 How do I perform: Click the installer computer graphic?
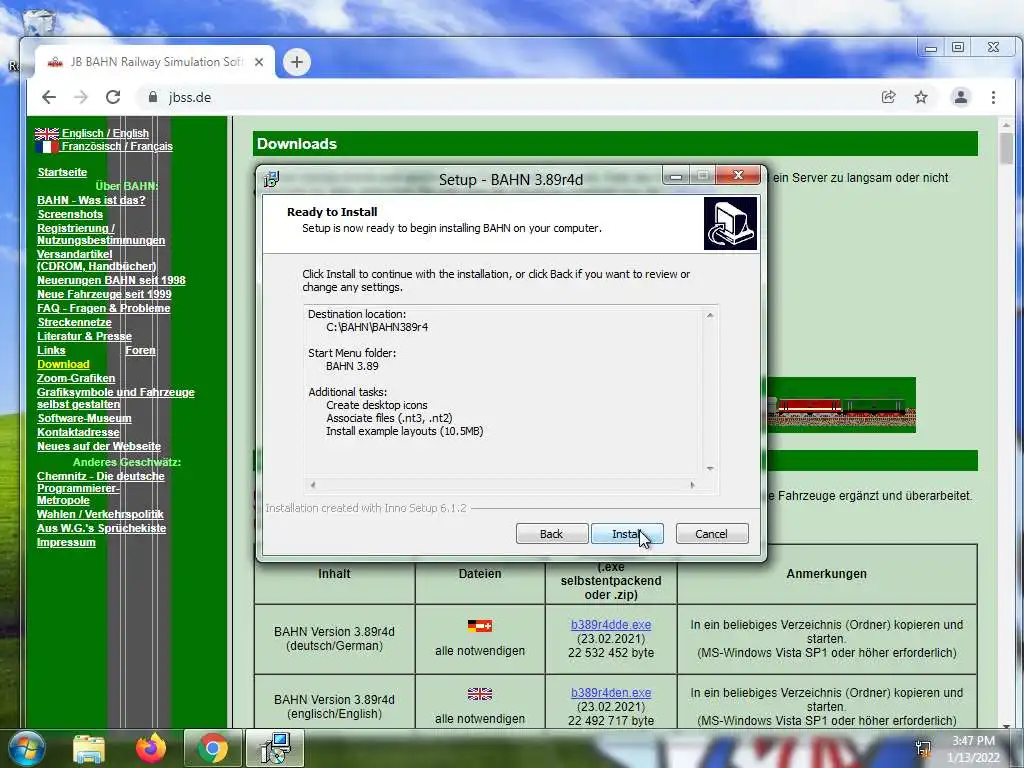730,224
